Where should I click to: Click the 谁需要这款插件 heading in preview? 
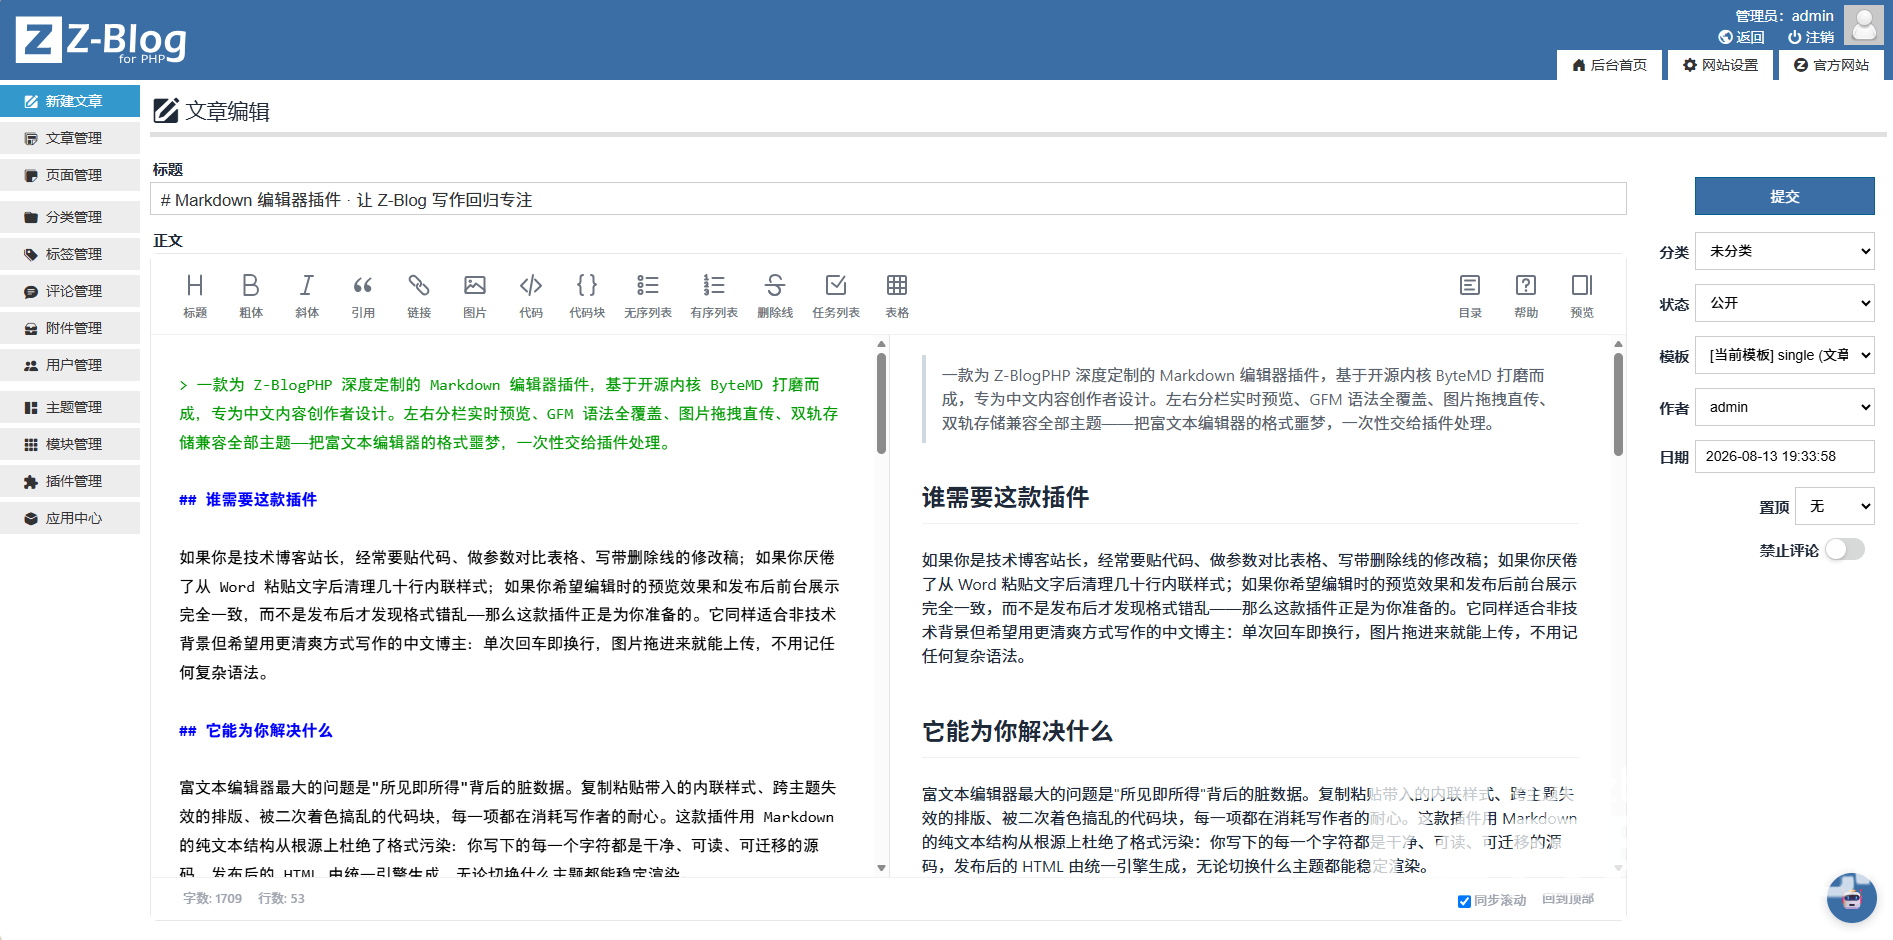click(x=1005, y=498)
